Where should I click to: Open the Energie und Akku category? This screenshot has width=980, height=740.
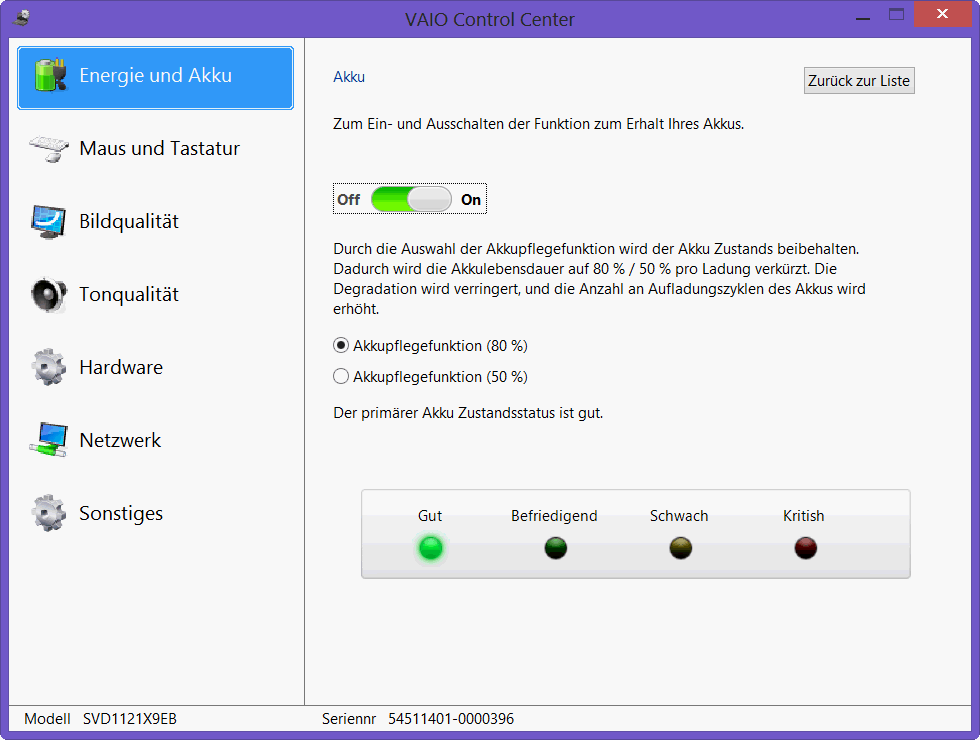pos(156,78)
